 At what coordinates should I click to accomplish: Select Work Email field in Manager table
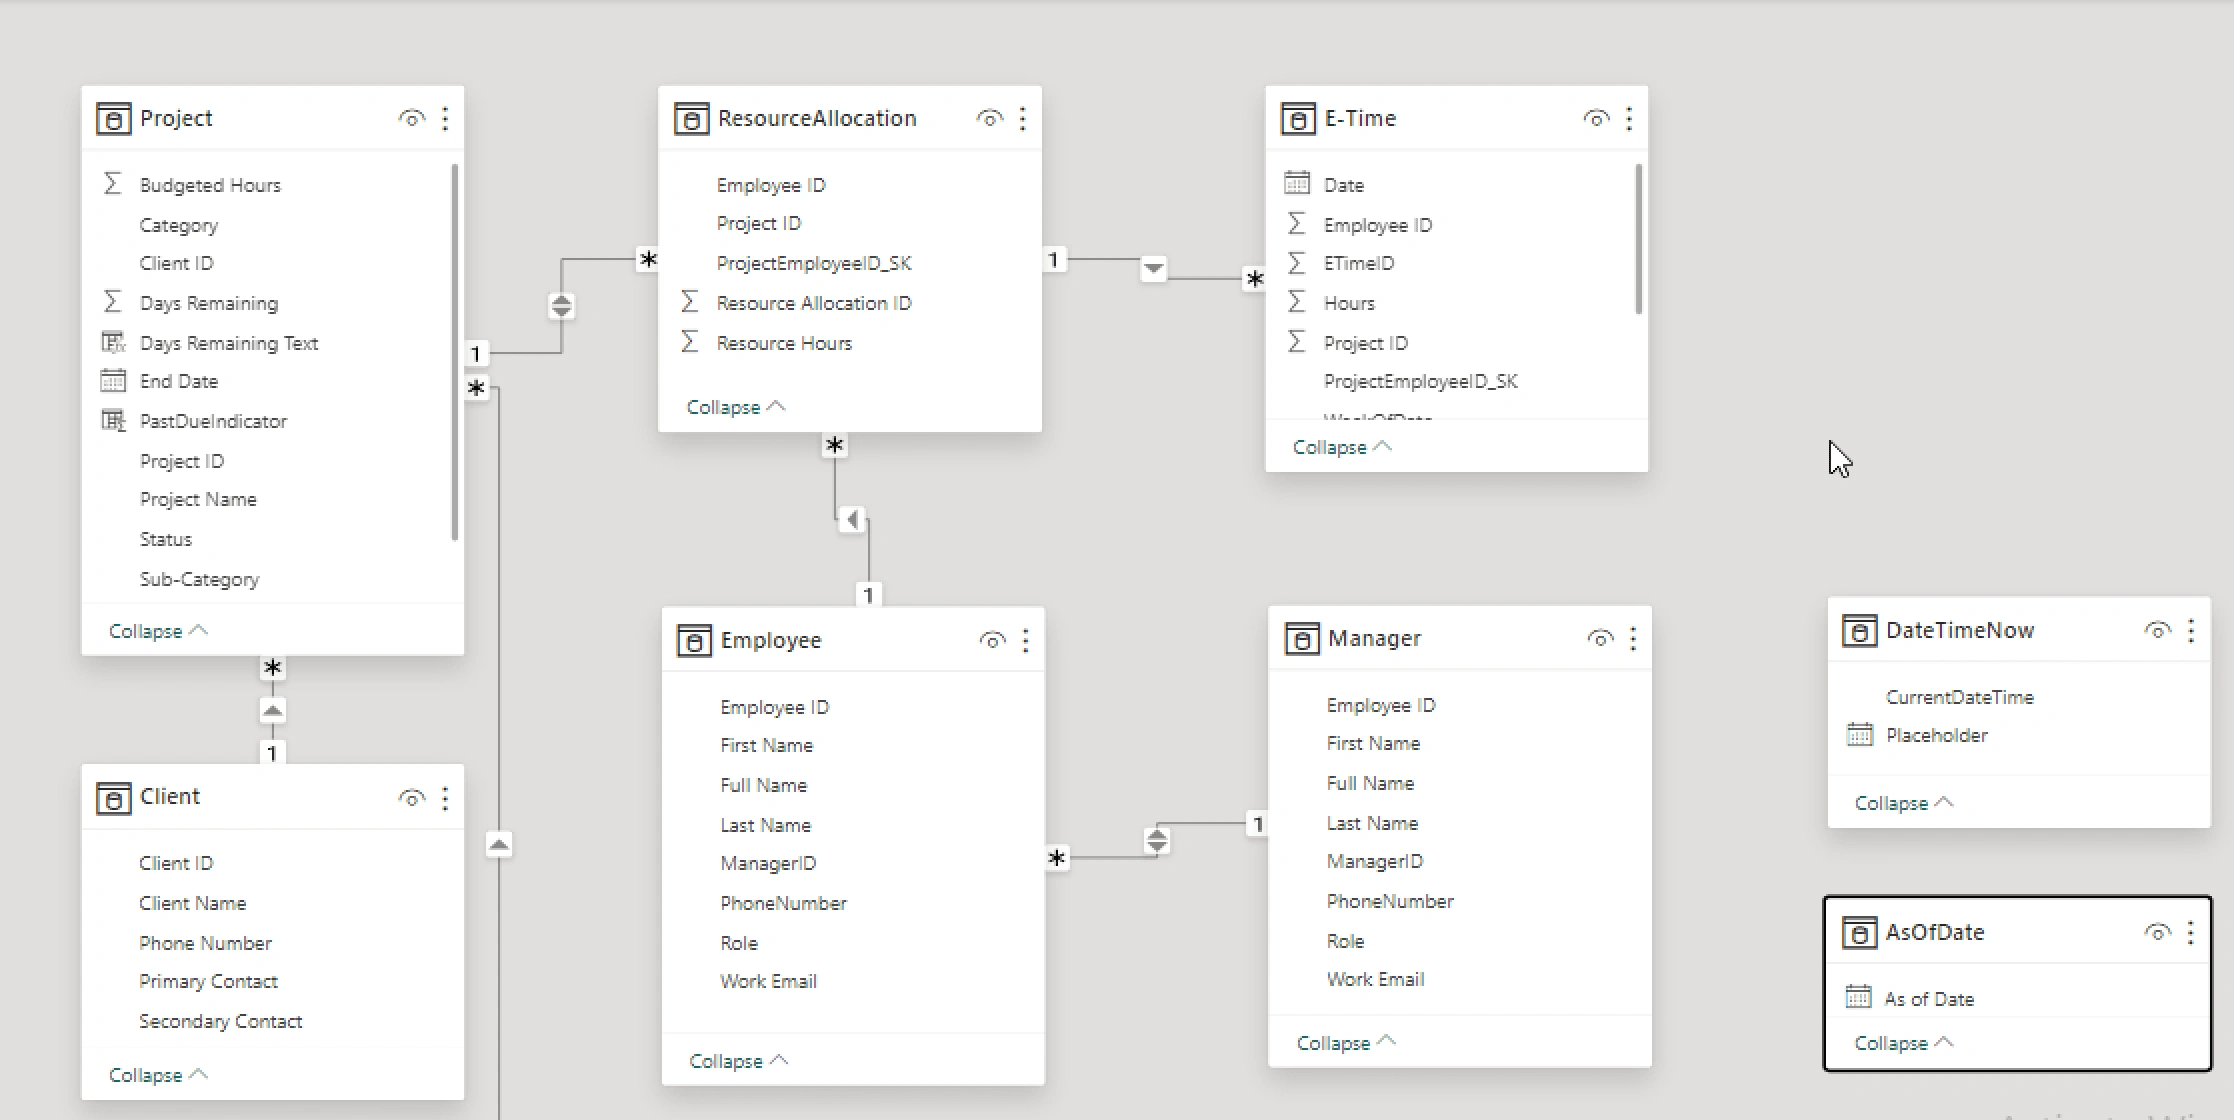1375,979
